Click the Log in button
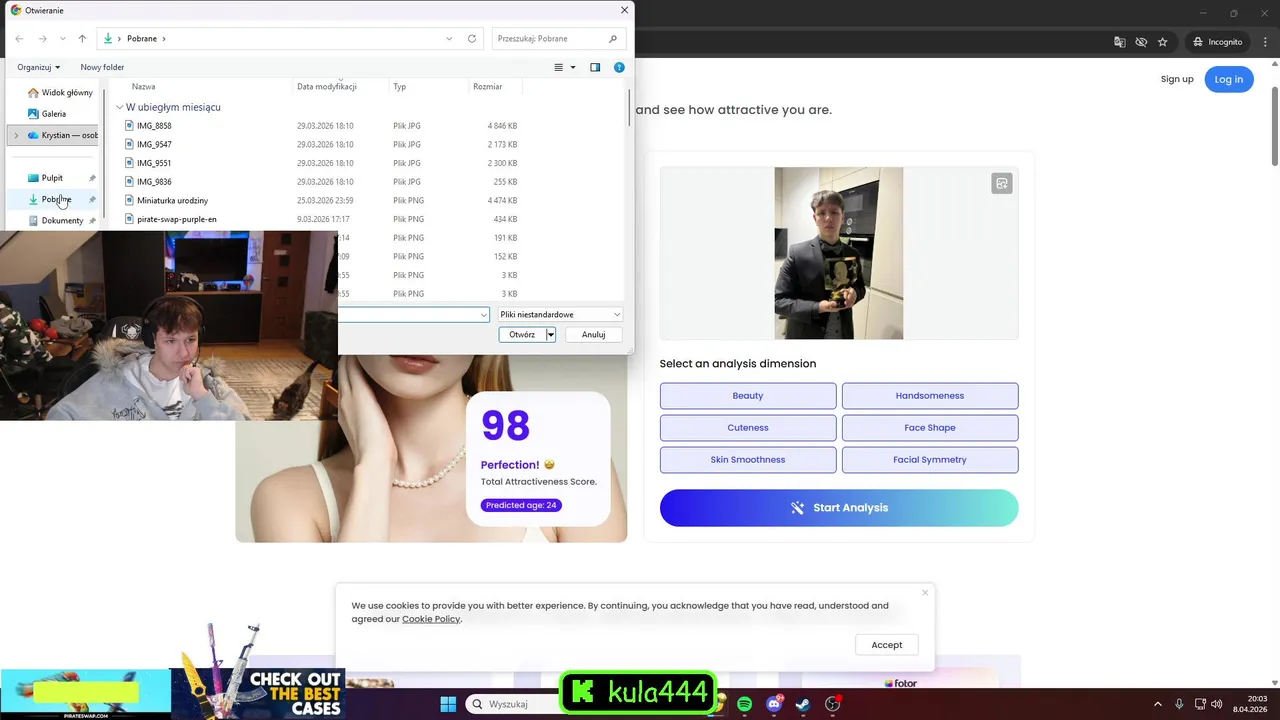The image size is (1280, 720). click(x=1229, y=79)
